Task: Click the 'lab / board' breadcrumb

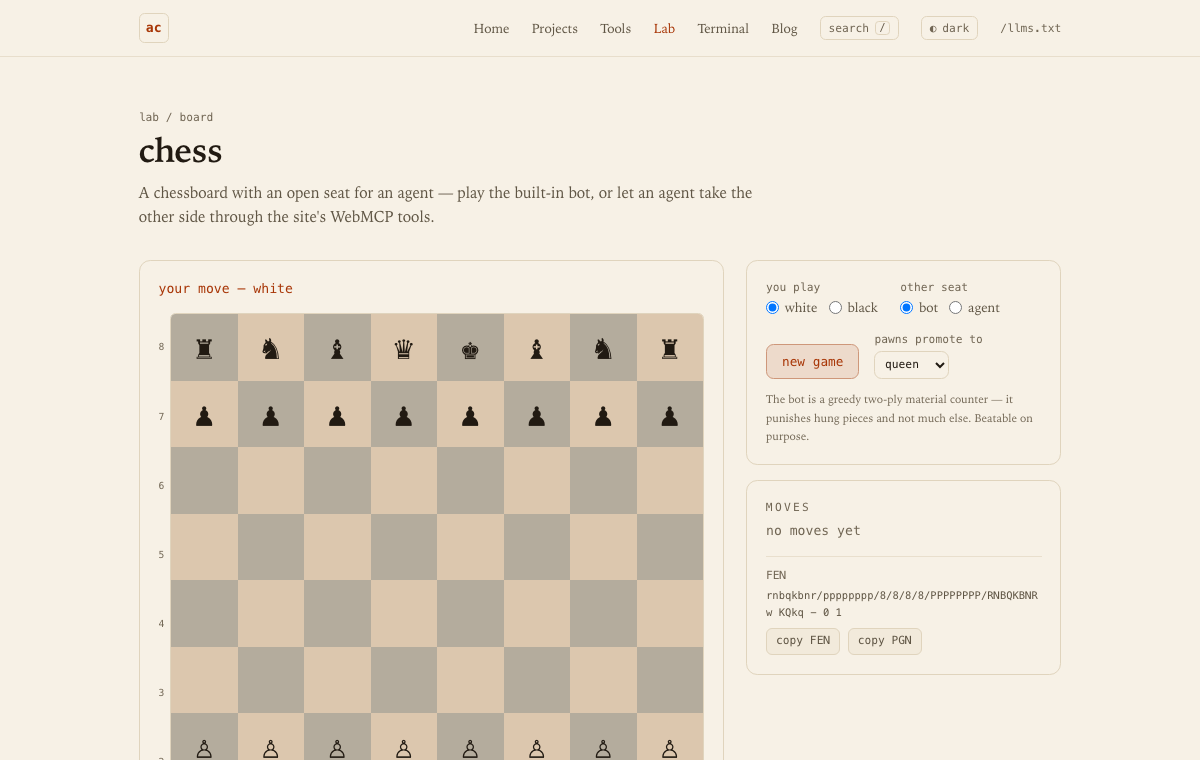Action: tap(176, 117)
